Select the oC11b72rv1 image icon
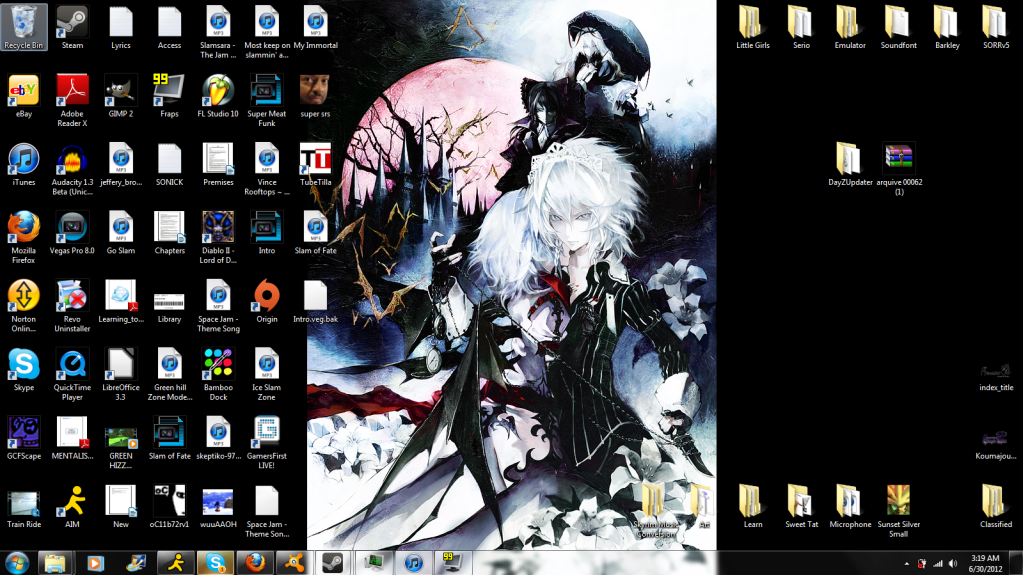 click(169, 506)
